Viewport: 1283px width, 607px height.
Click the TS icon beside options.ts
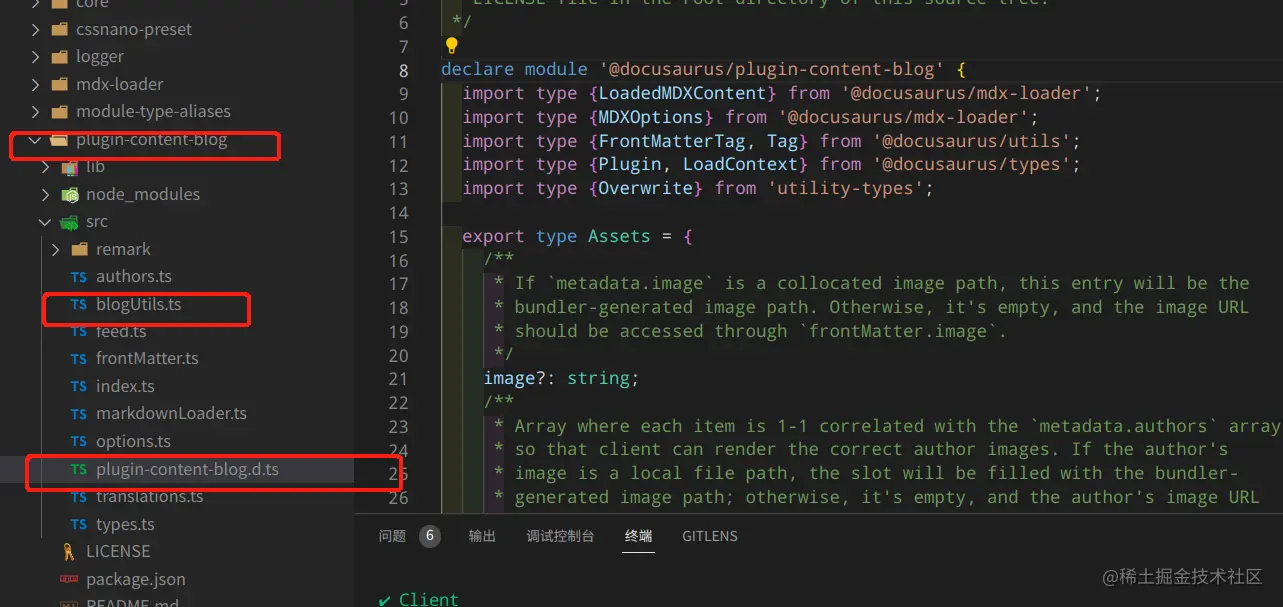[79, 442]
